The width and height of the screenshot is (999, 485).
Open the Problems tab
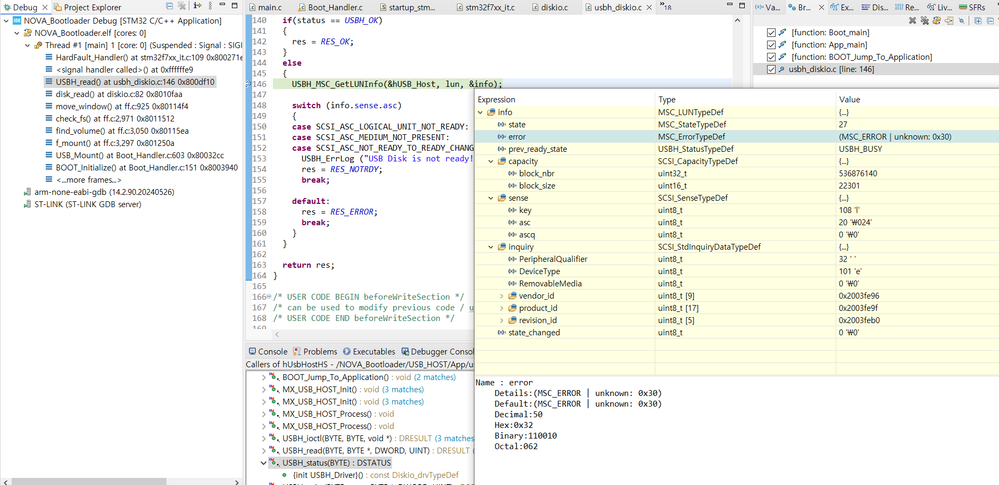point(320,351)
